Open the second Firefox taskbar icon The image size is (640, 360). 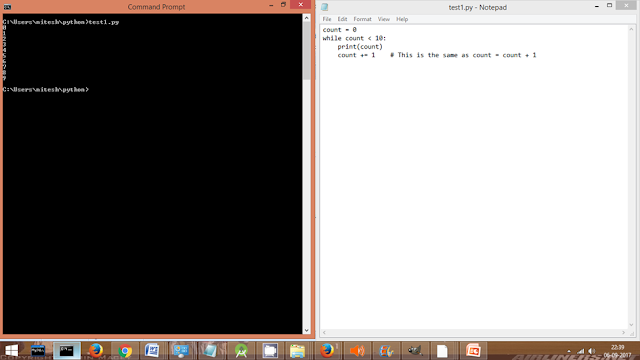tap(327, 351)
